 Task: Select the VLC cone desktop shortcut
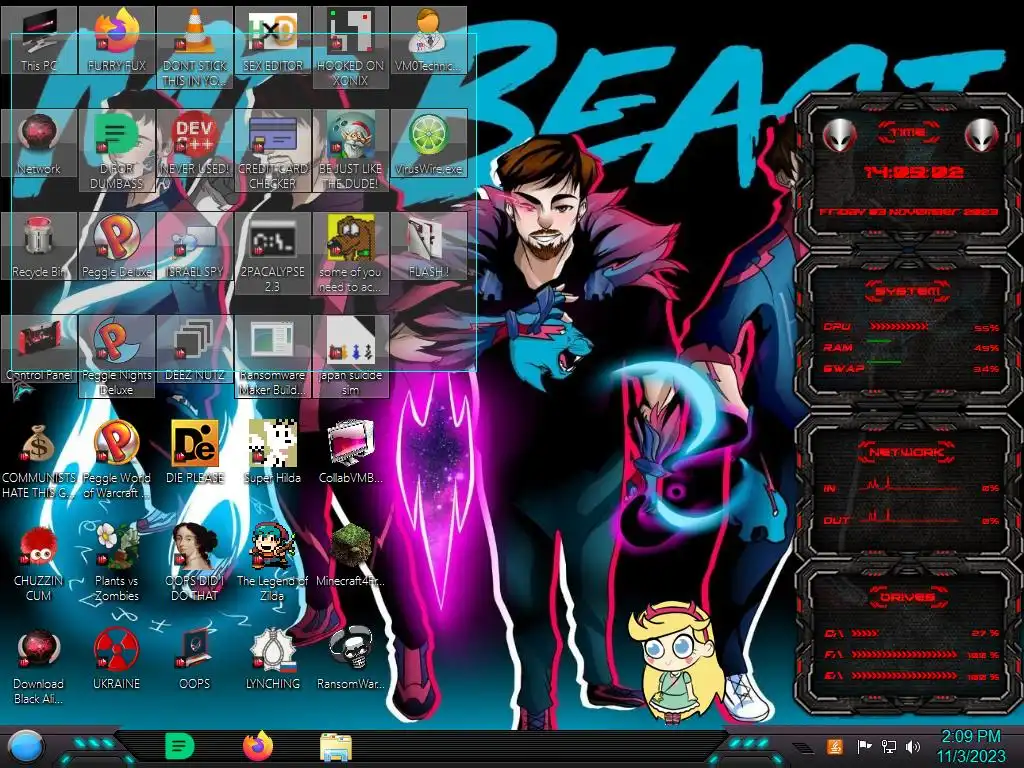point(195,48)
